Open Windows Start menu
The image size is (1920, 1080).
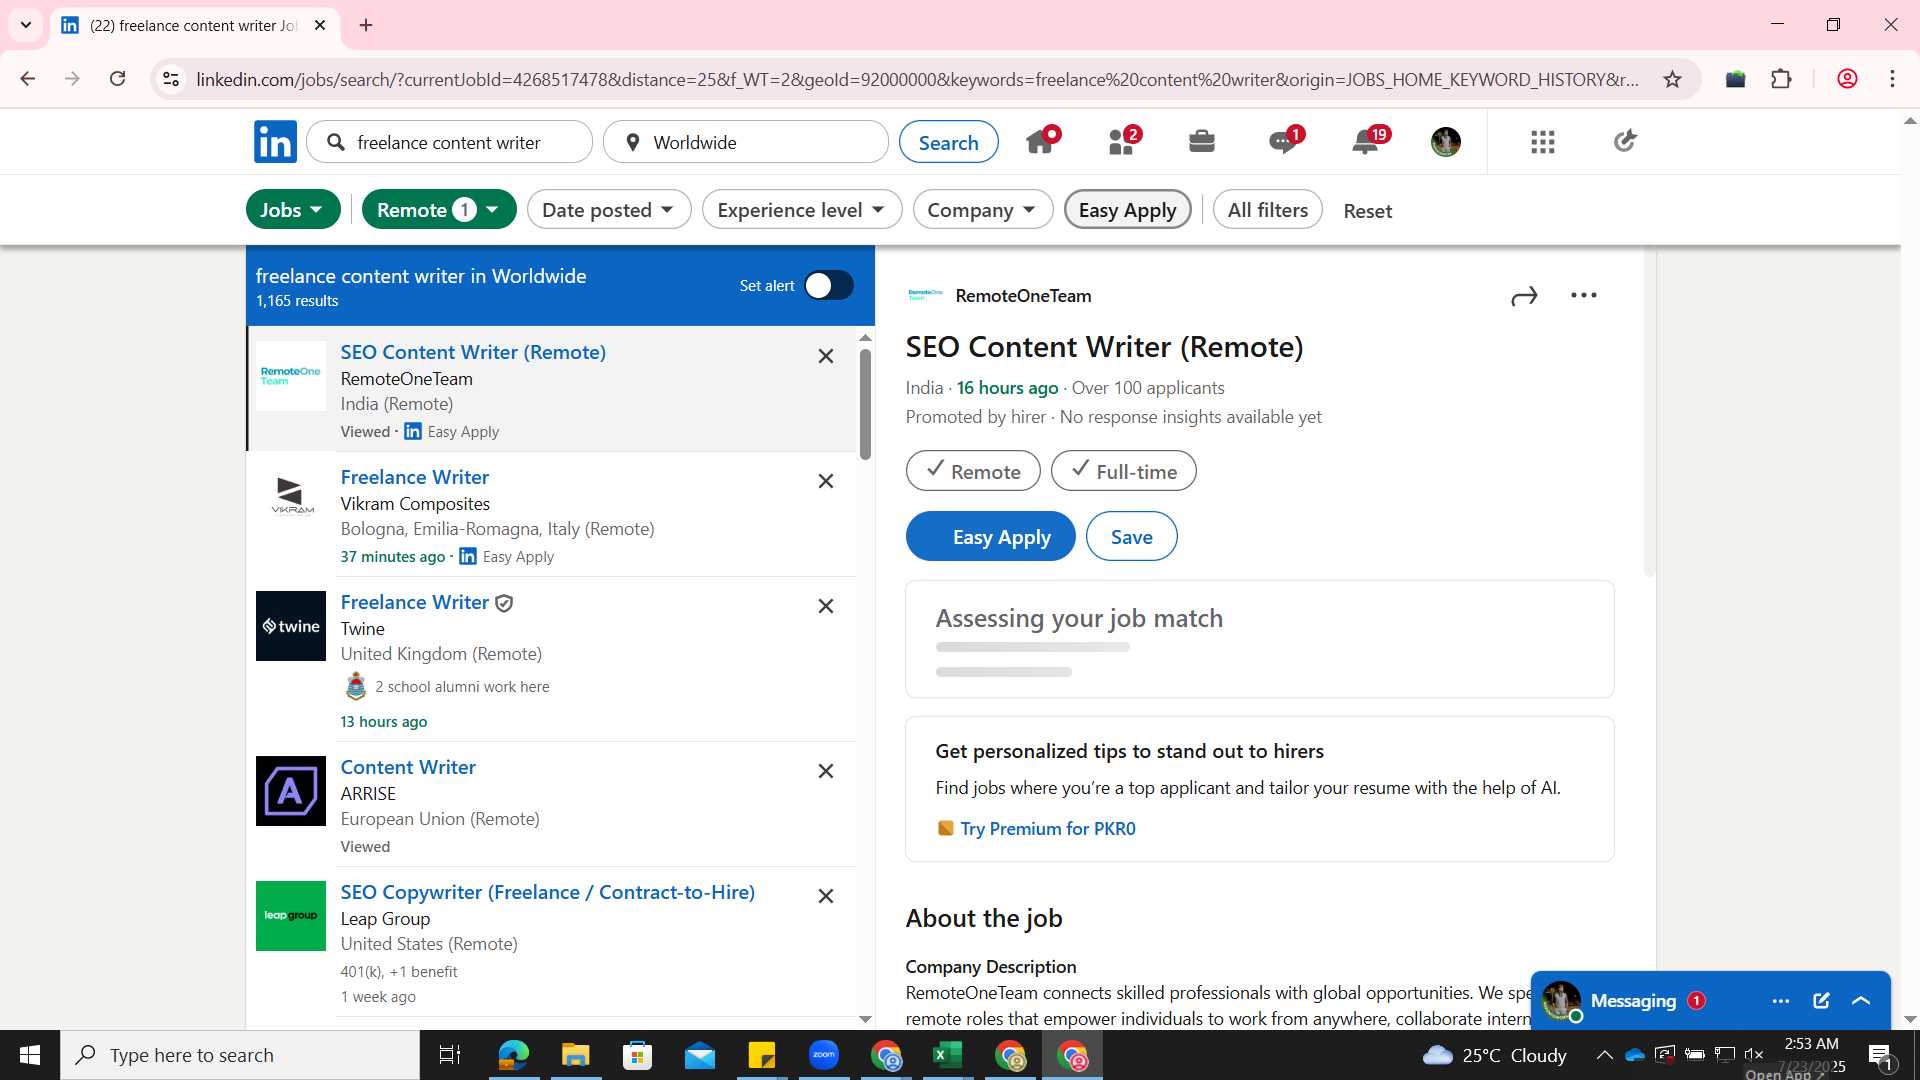point(30,1055)
